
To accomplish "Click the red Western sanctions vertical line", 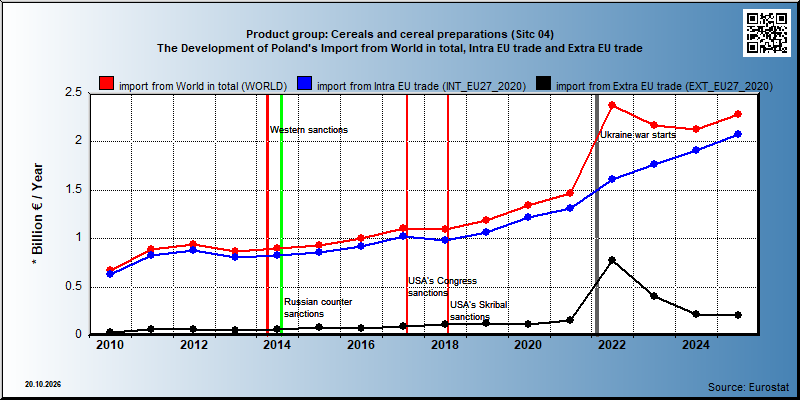I will click(x=267, y=214).
